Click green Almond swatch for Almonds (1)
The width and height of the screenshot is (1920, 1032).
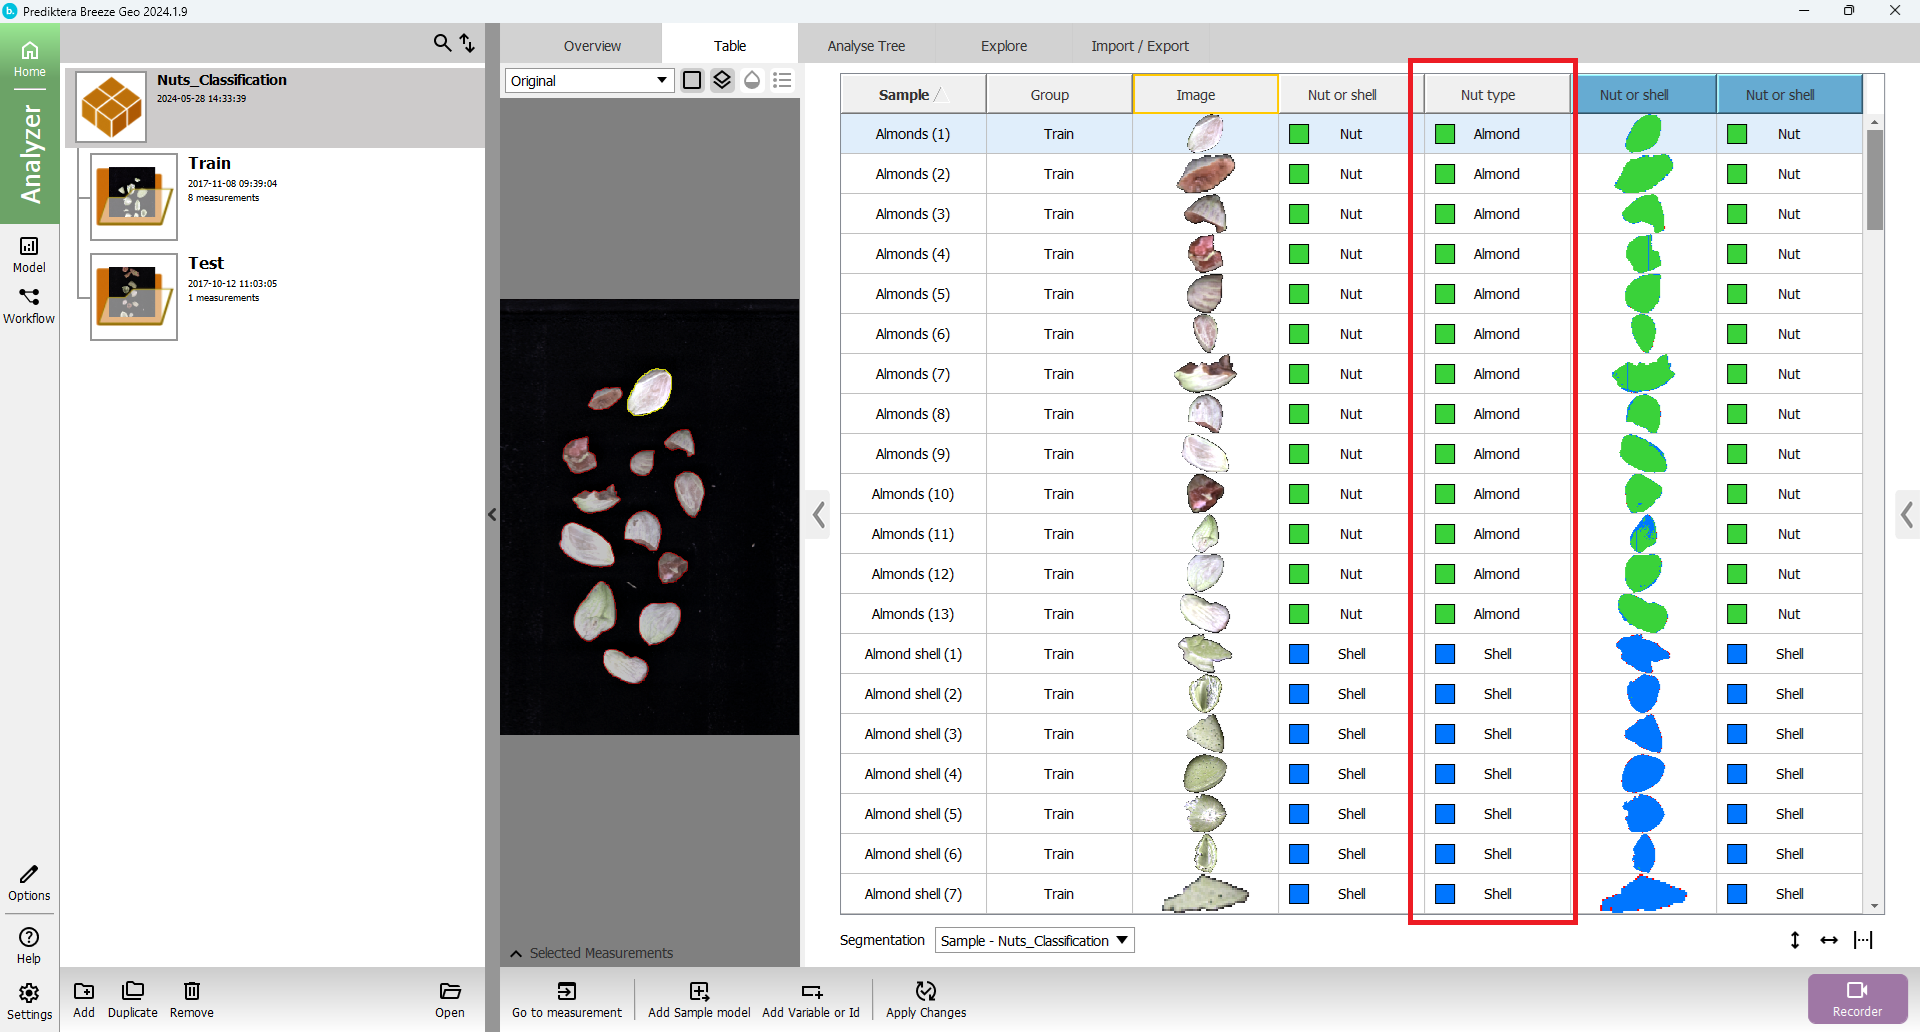tap(1445, 134)
